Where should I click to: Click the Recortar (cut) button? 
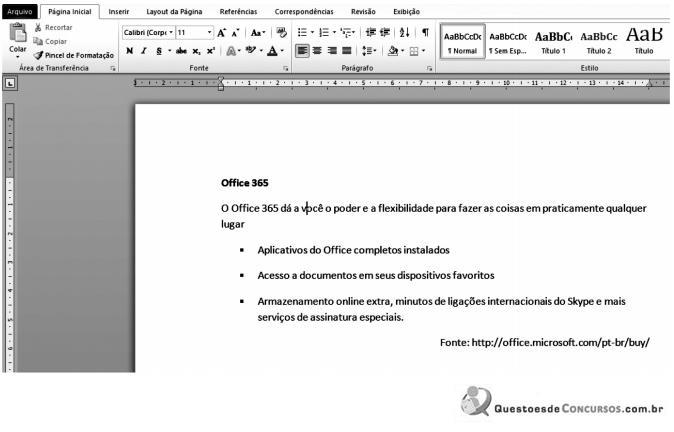[x=53, y=28]
